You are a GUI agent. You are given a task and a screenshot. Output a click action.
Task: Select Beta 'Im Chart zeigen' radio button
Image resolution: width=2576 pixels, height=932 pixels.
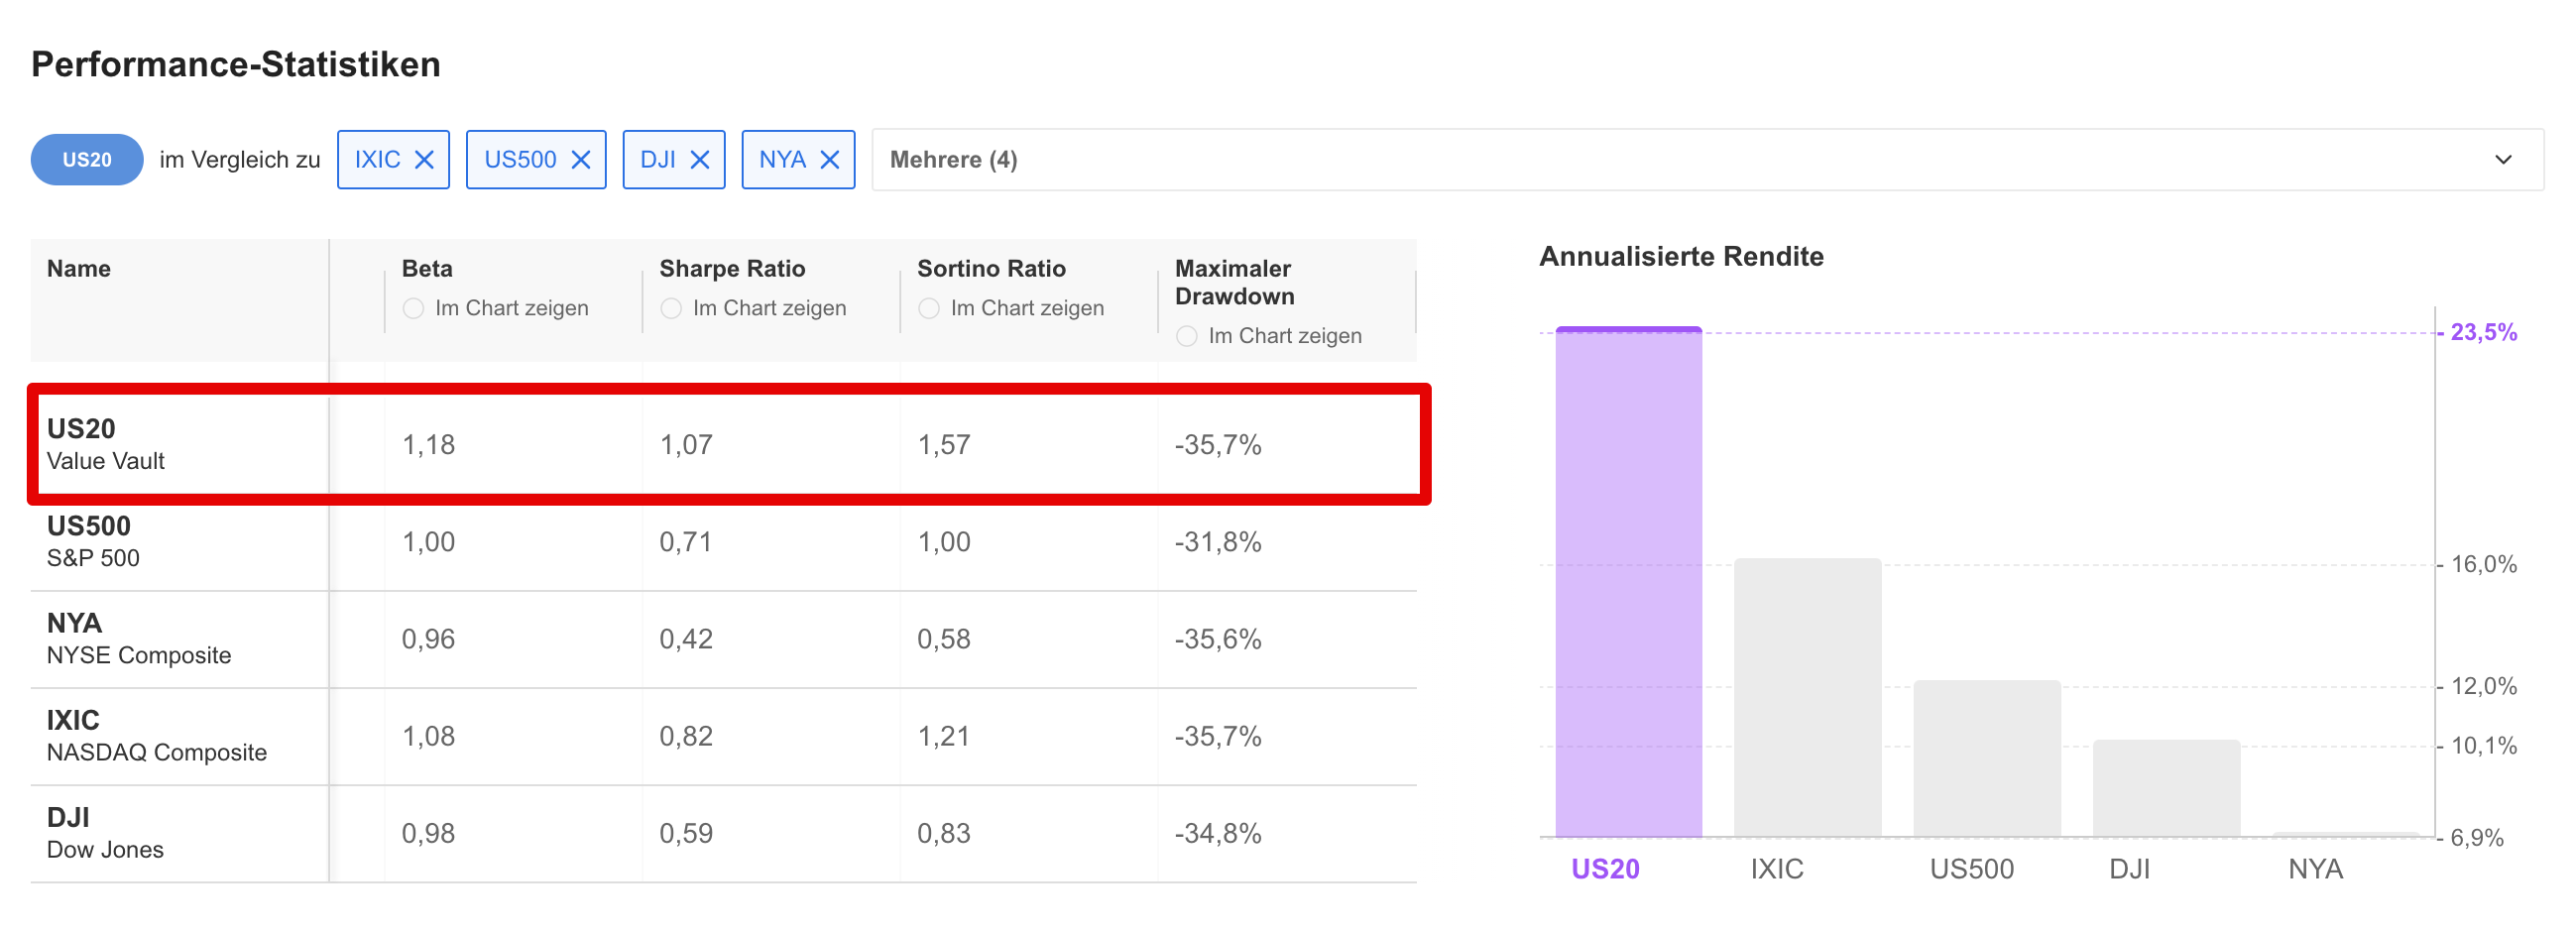tap(413, 309)
